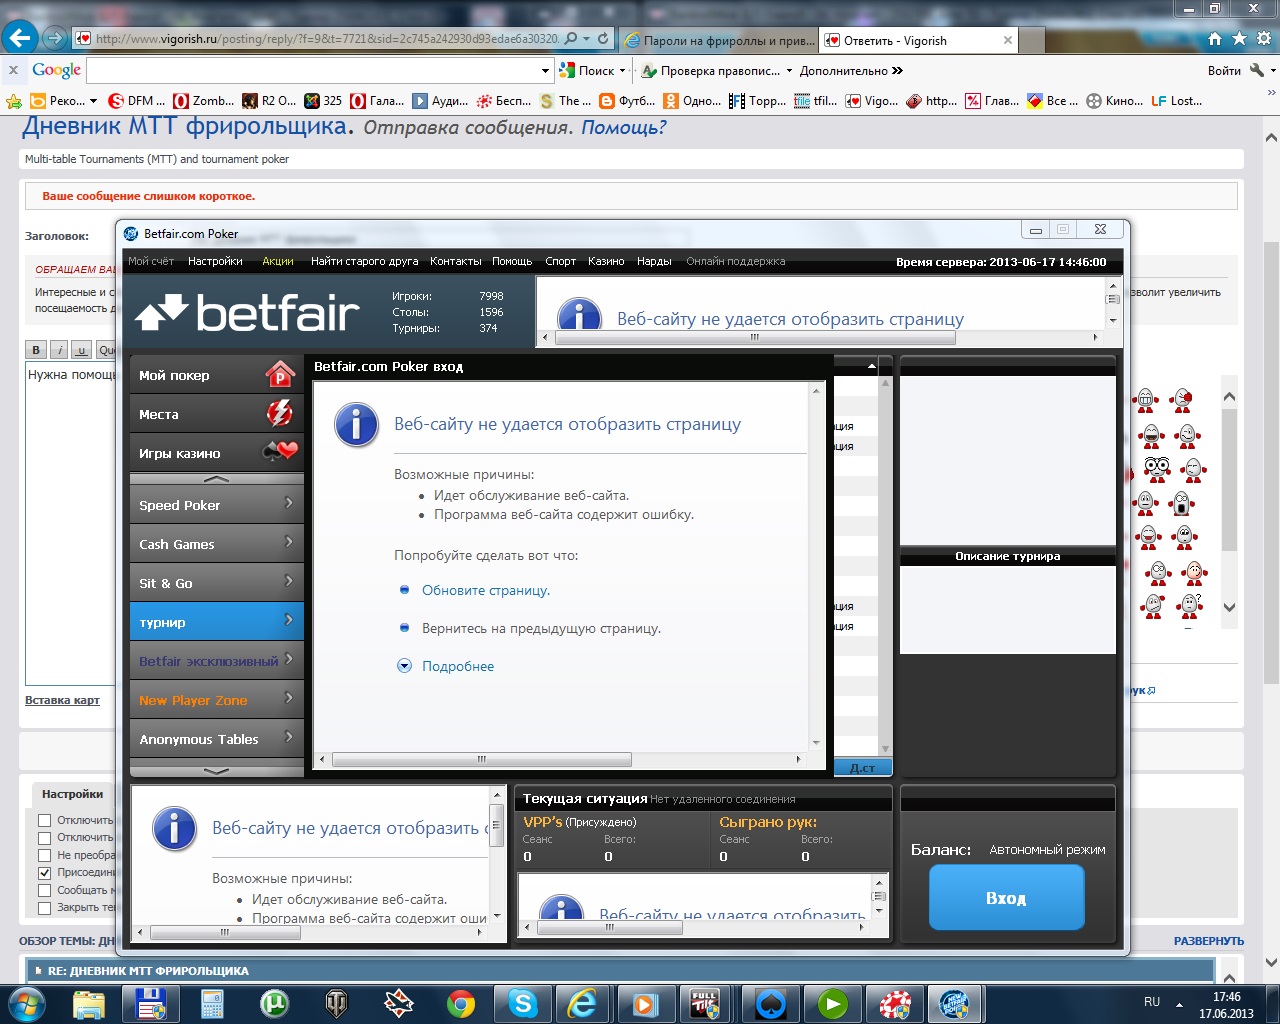
Task: Open the Google search box dropdown arrow
Action: pos(545,71)
